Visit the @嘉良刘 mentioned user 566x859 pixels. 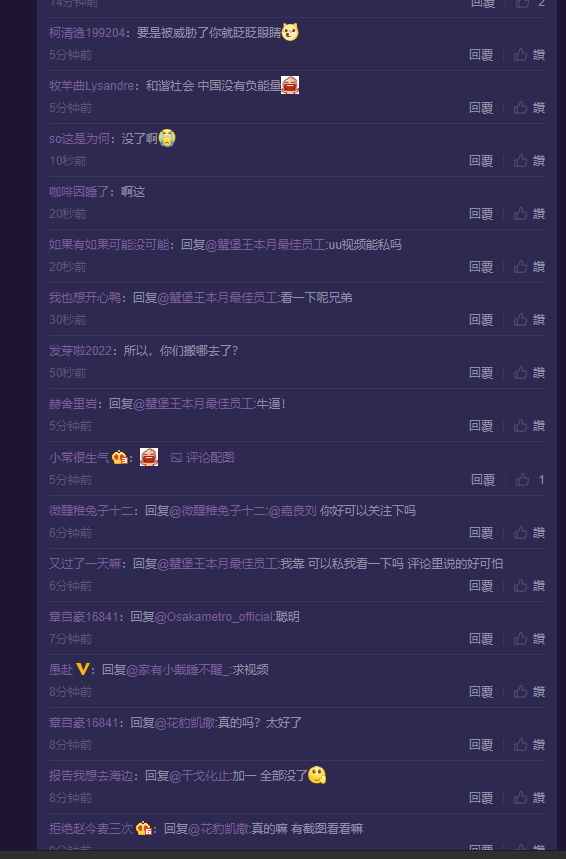tap(293, 511)
